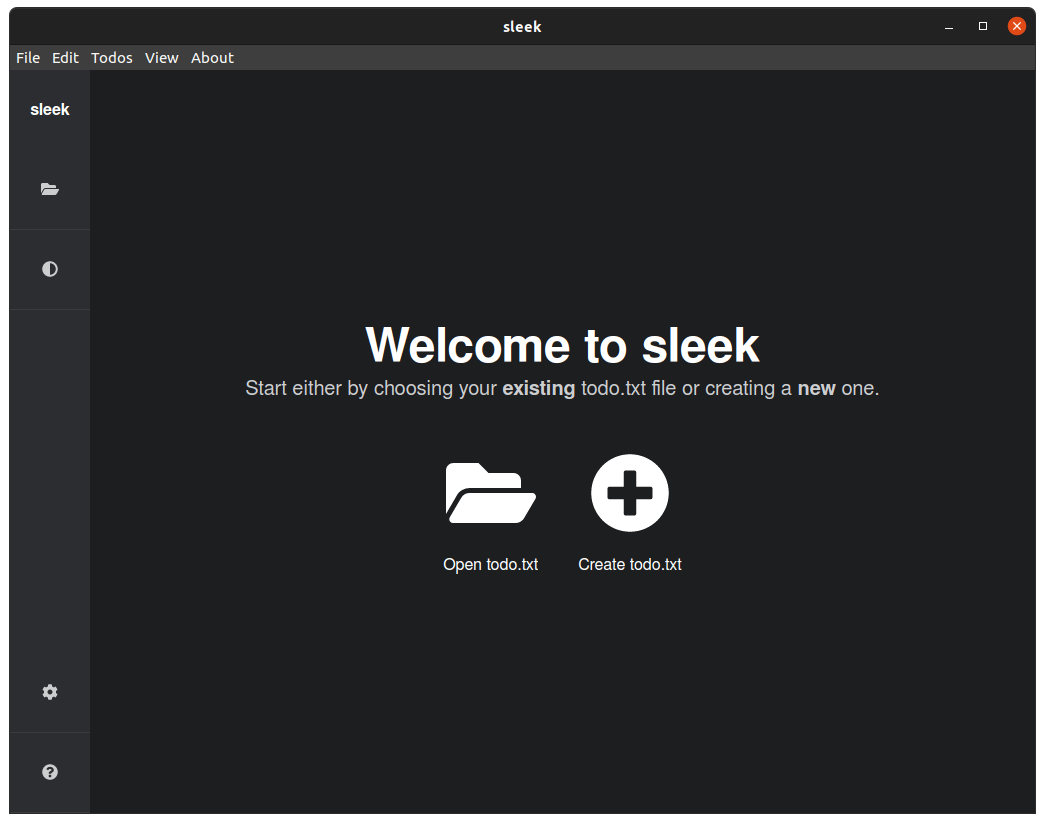Open the Edit menu
This screenshot has width=1045, height=823.
tap(64, 57)
